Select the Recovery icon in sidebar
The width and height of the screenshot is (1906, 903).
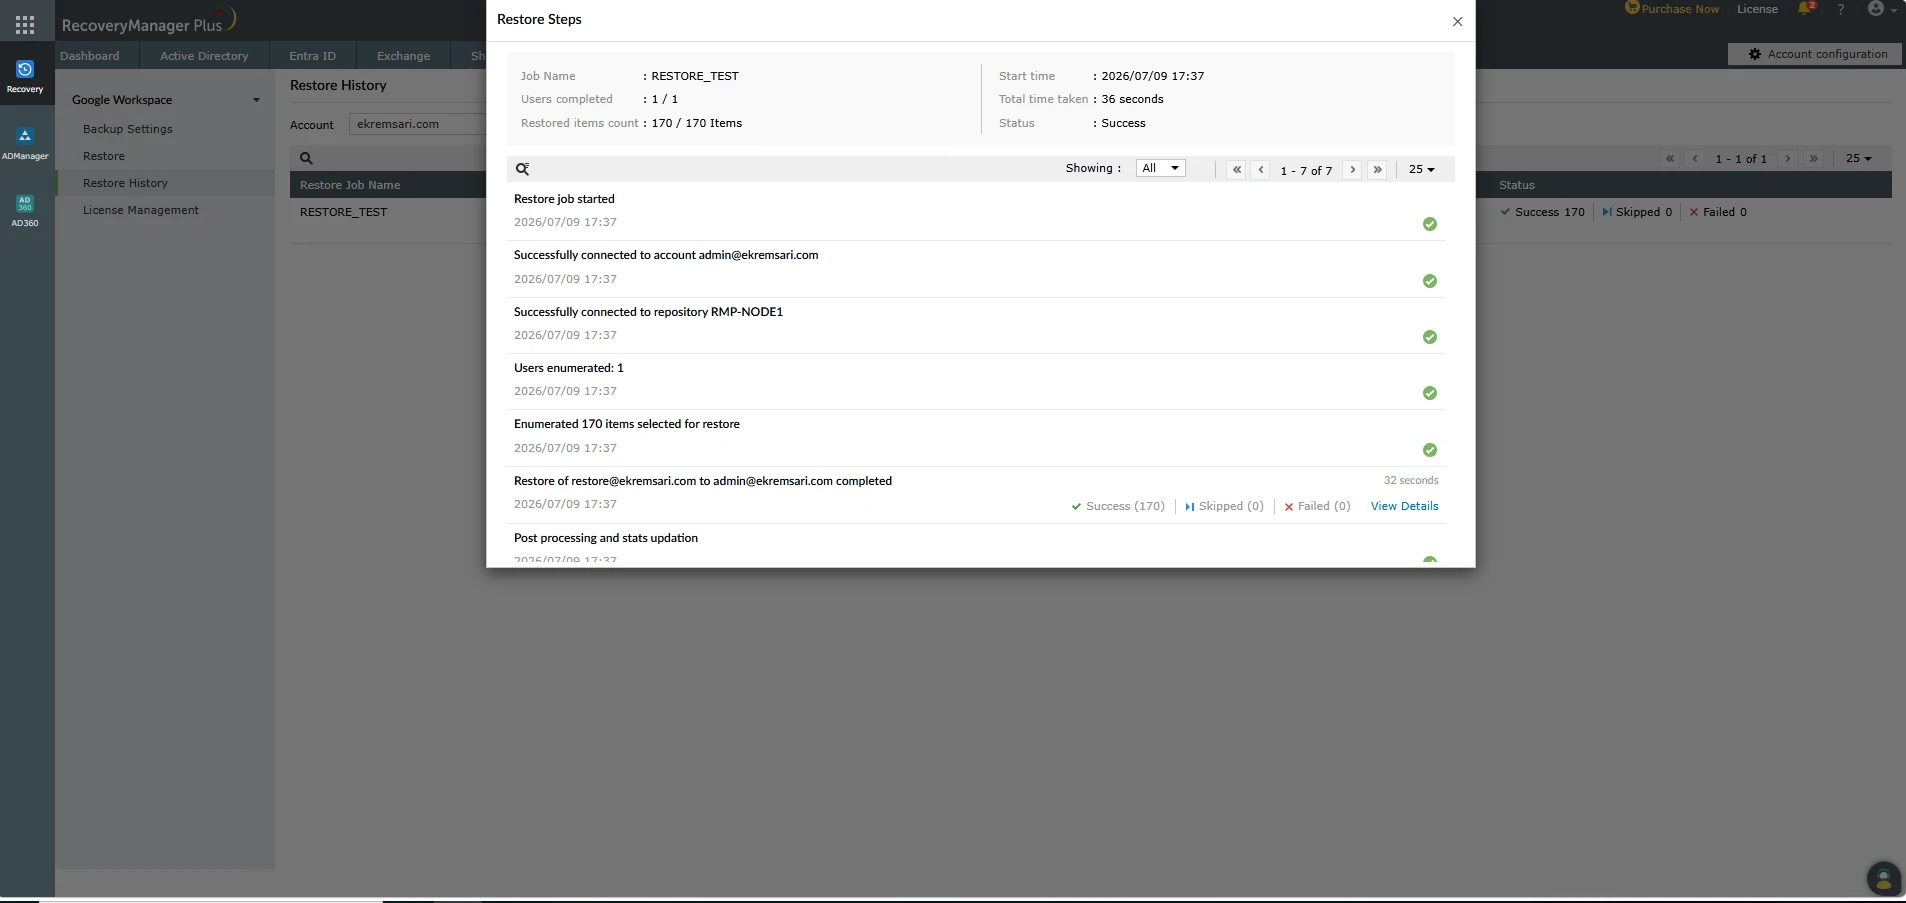(x=25, y=76)
